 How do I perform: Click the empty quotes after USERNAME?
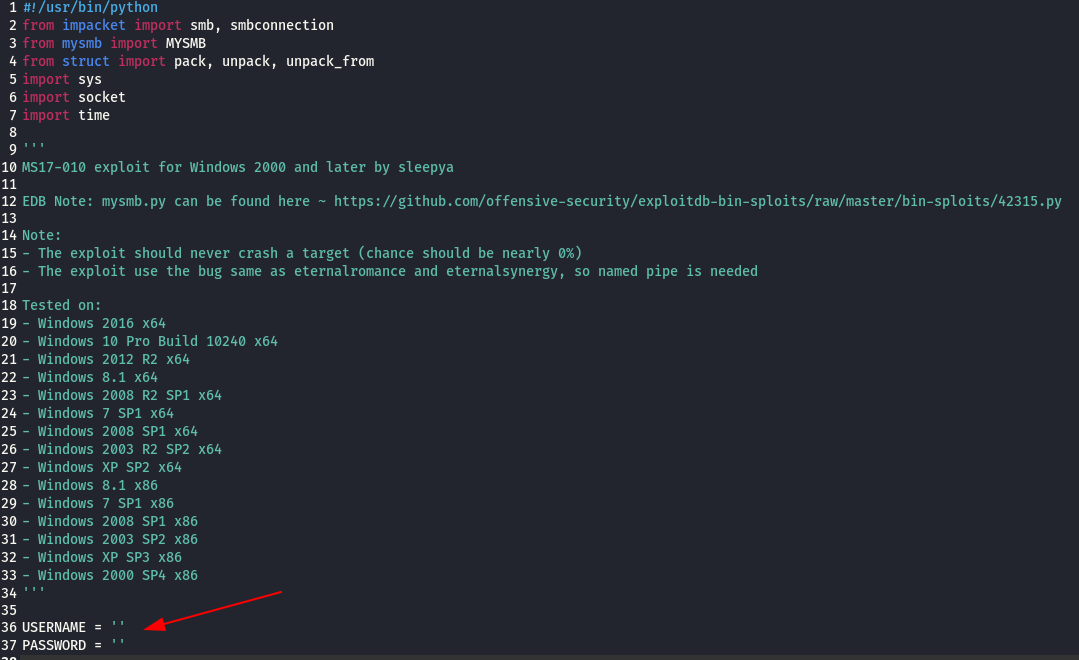coord(117,627)
